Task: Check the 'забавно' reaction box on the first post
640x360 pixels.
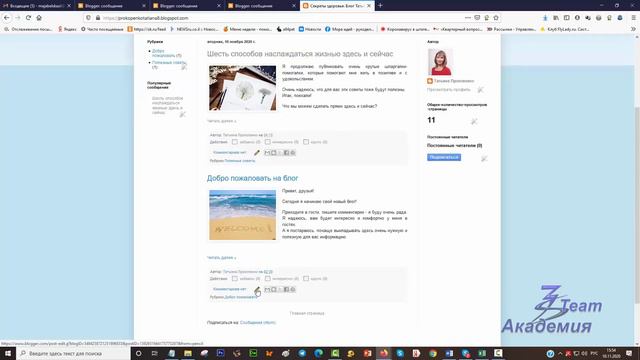Action: 235,142
